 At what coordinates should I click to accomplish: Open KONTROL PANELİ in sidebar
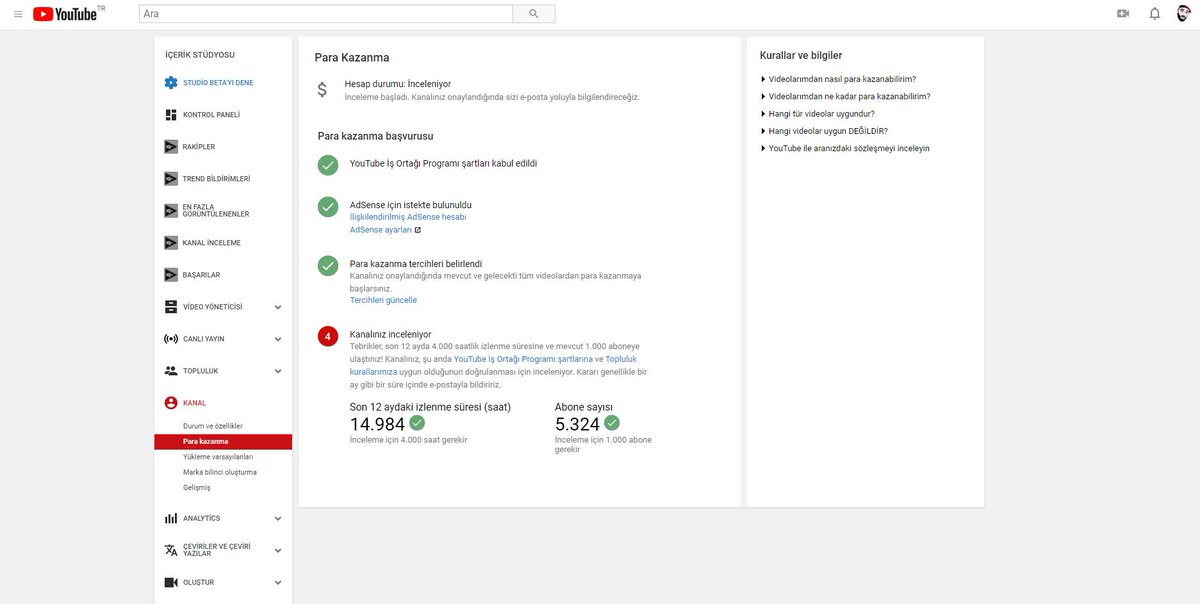tap(211, 115)
